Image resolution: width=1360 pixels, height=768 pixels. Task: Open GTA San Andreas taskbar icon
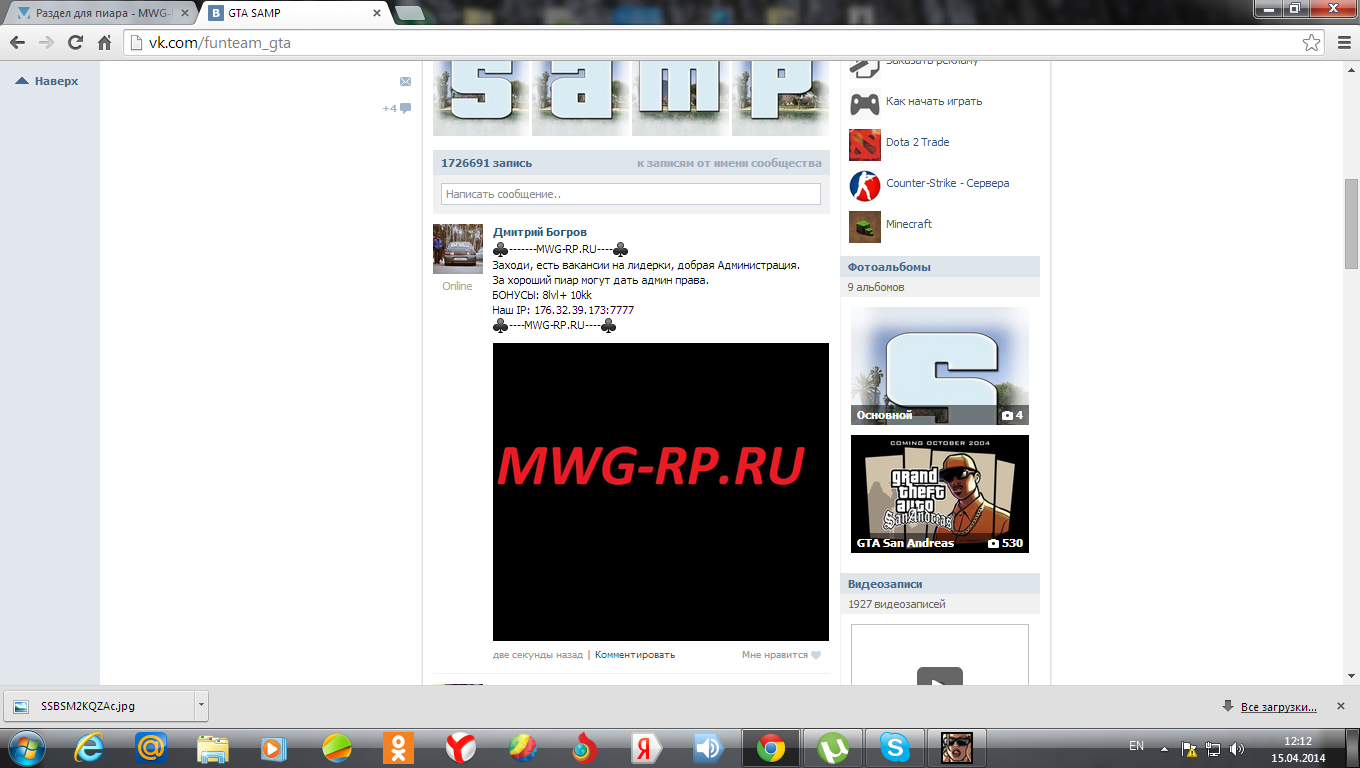coord(956,748)
